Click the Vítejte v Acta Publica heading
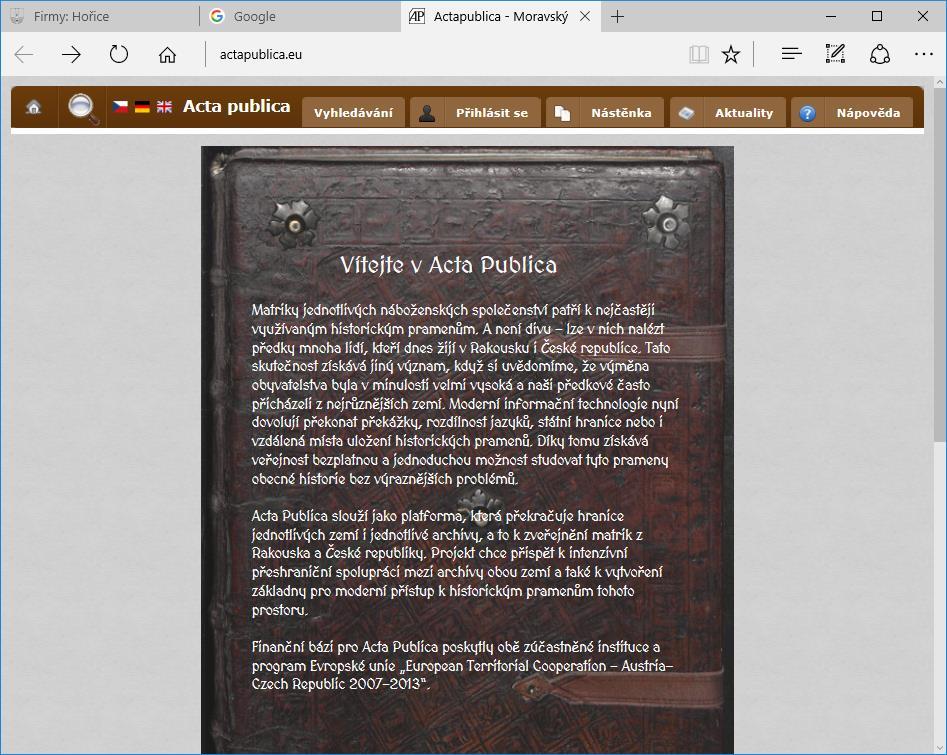The height and width of the screenshot is (755, 947). click(448, 265)
